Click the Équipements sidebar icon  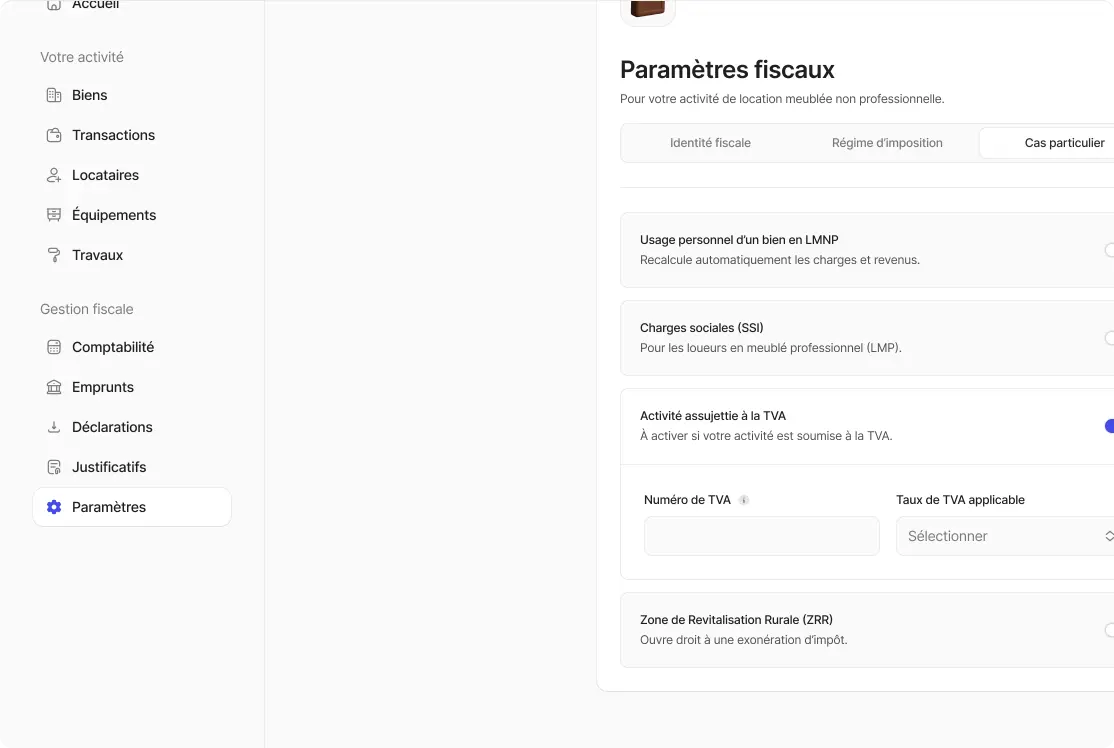[53, 215]
